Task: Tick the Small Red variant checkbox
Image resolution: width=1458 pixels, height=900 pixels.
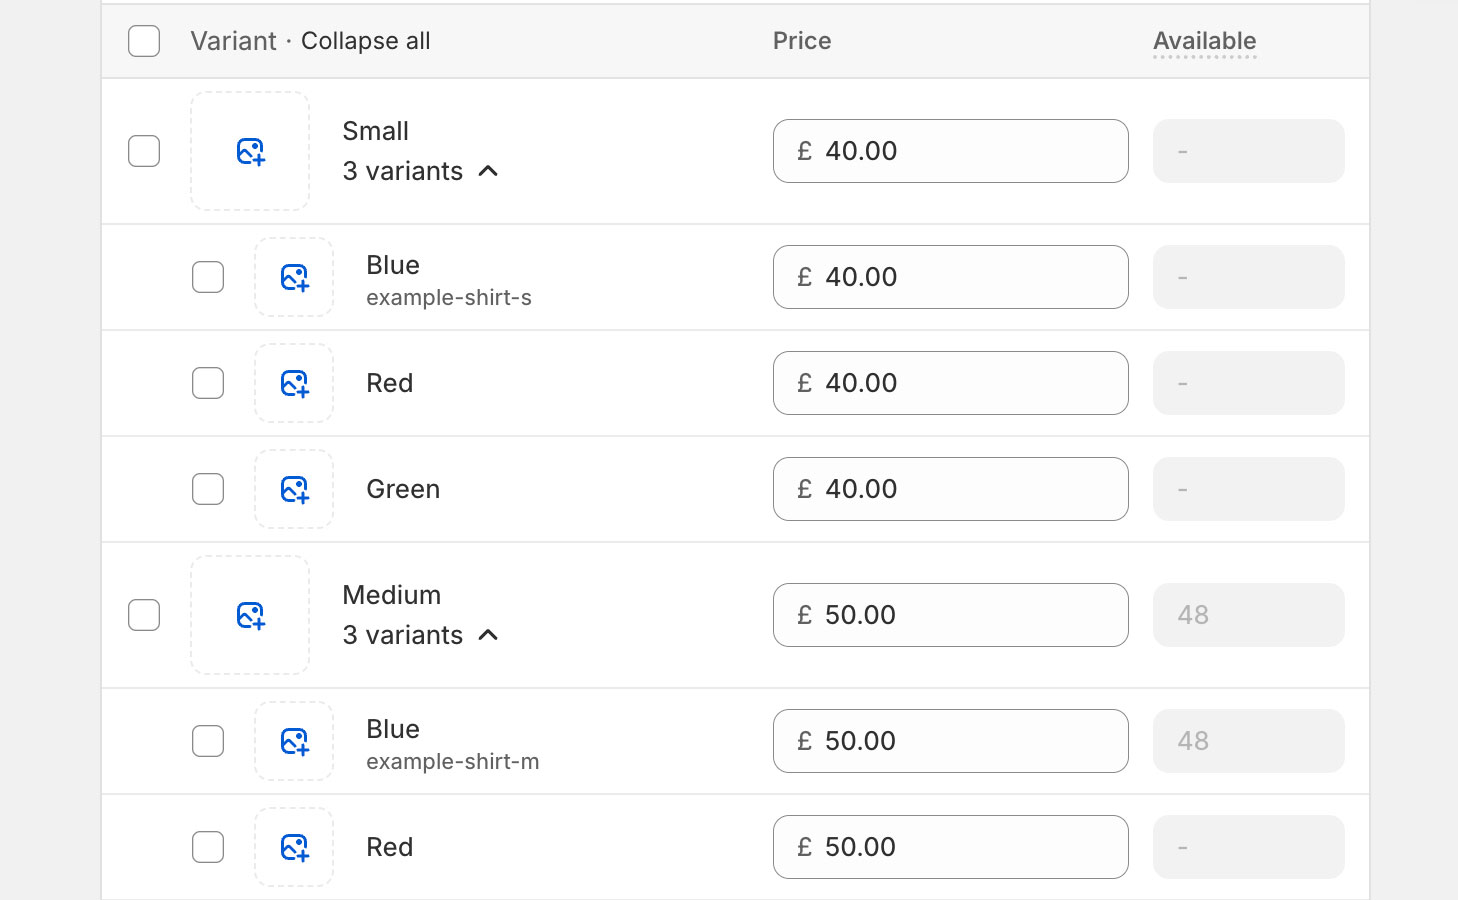Action: (x=208, y=383)
